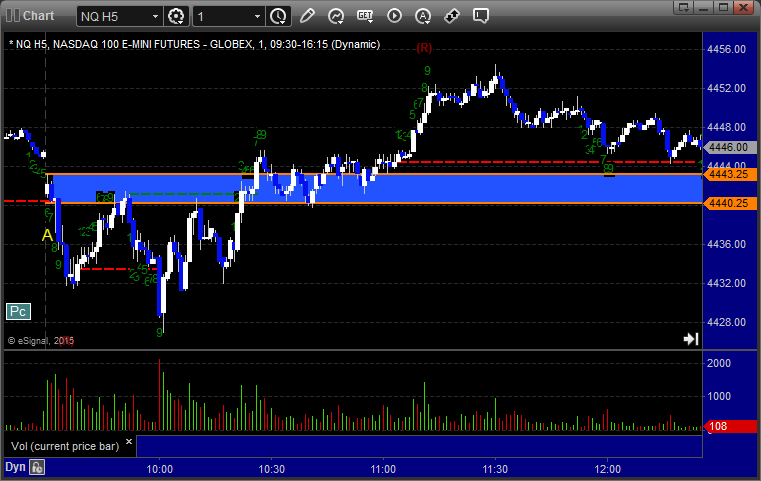Open the studies chart icon menu
The image size is (761, 481).
[336, 16]
